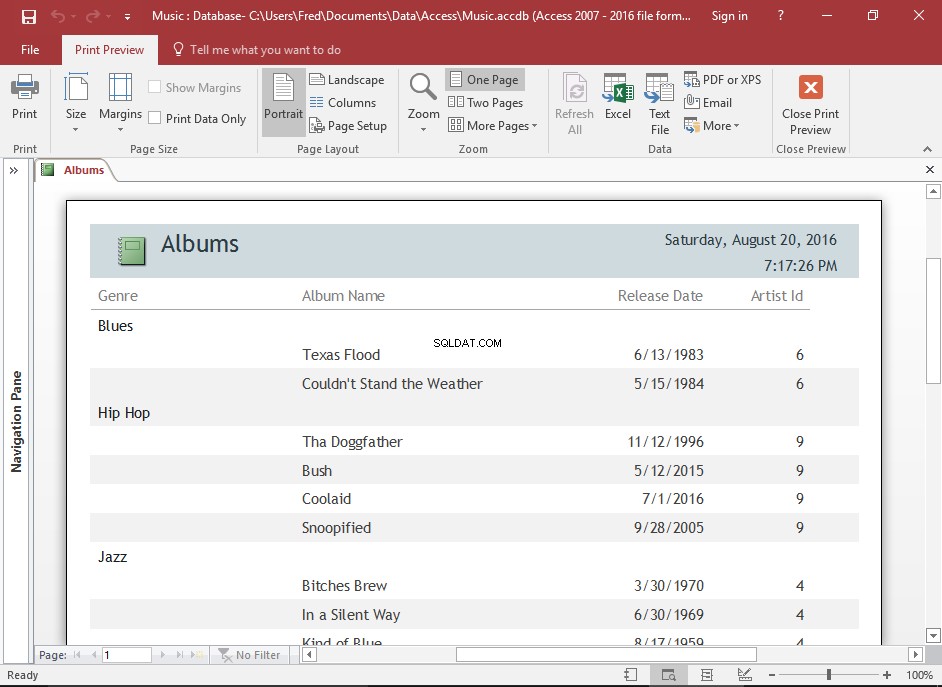Export report to Excel

(618, 97)
